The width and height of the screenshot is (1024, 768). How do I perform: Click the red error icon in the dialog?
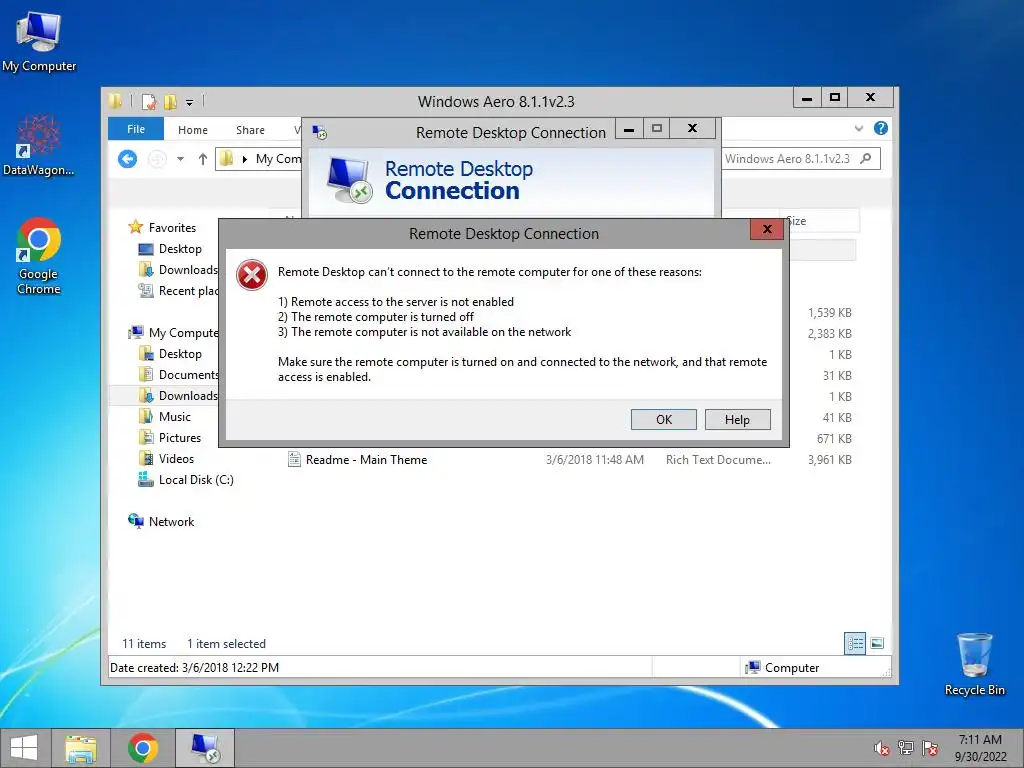pos(252,275)
